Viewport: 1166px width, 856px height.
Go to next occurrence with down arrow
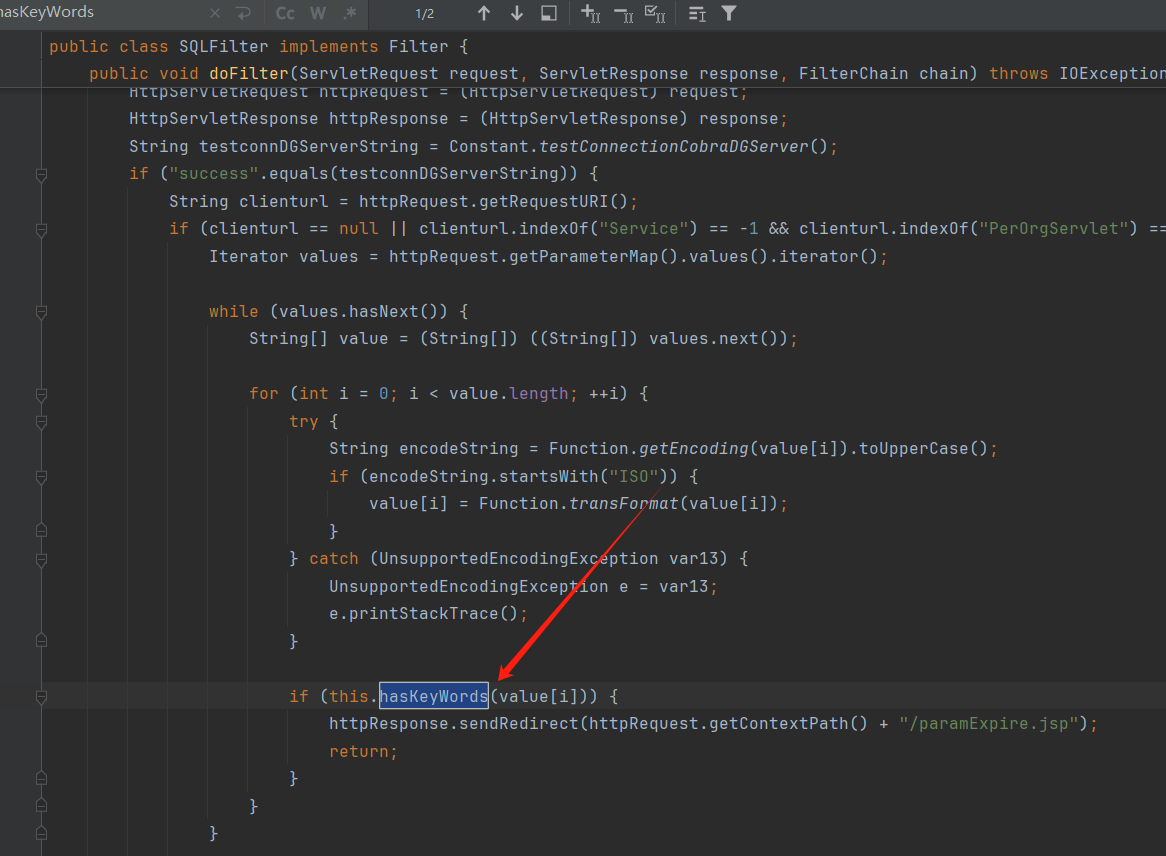click(517, 13)
